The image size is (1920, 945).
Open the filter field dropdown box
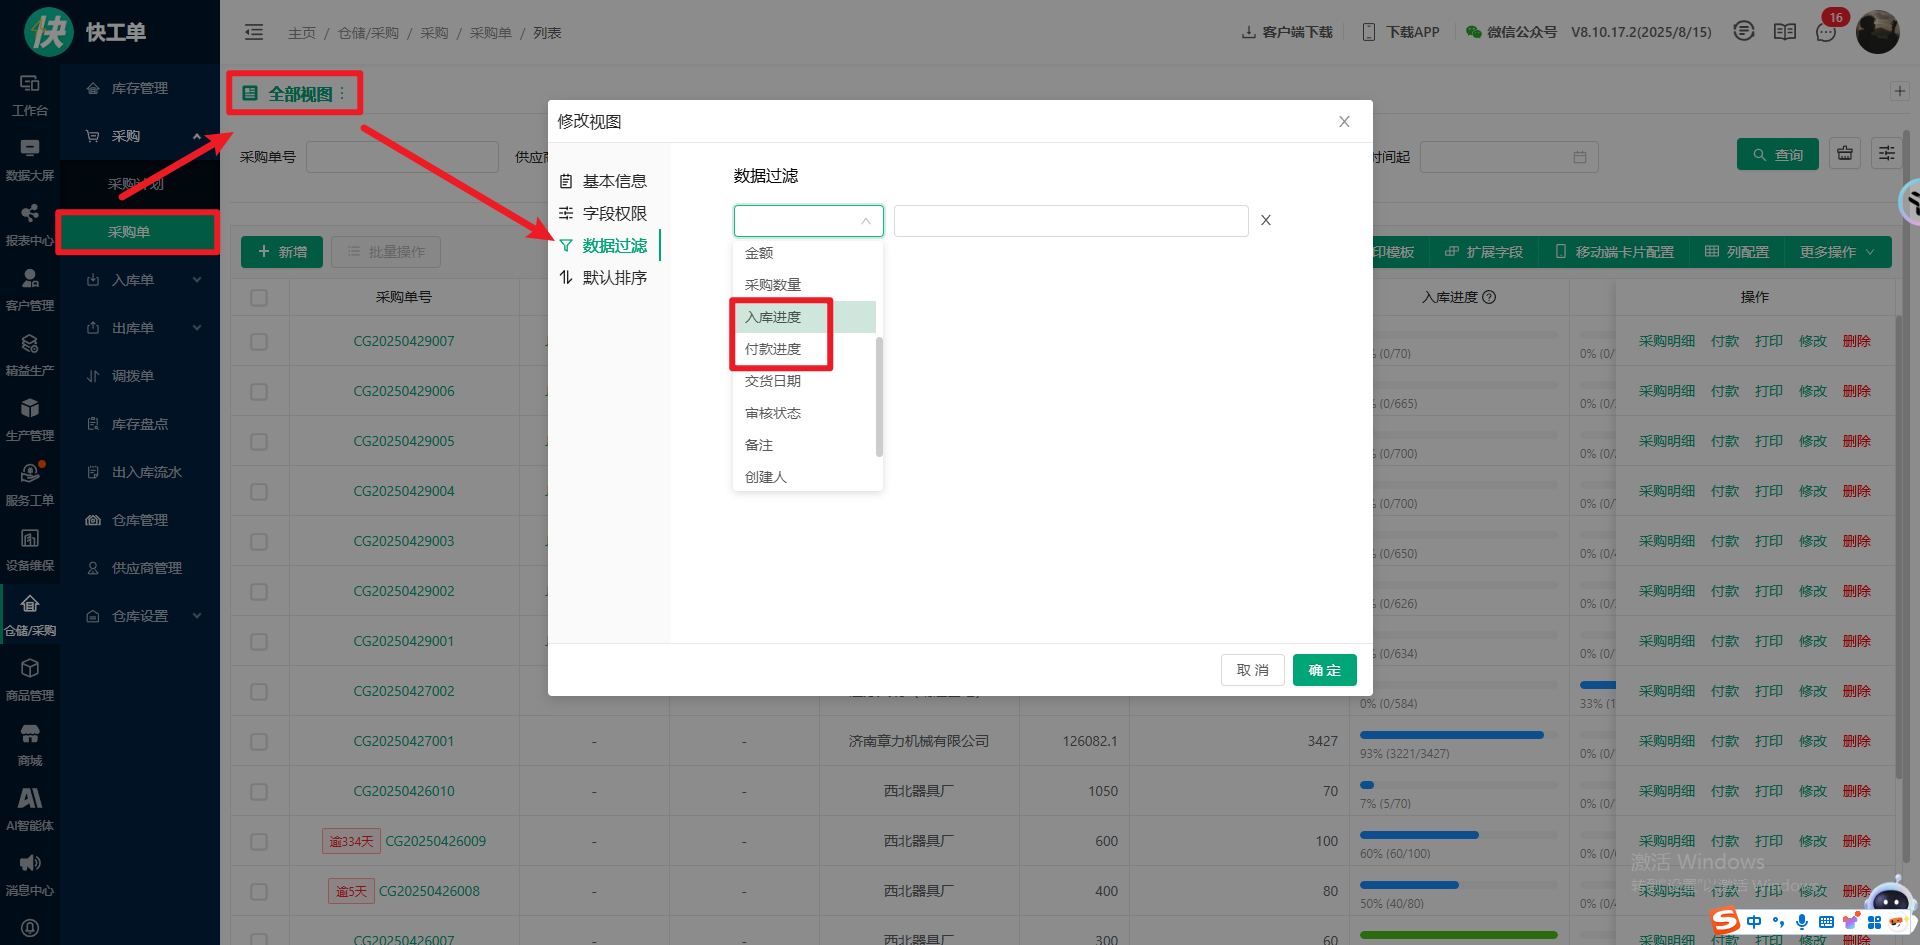click(x=808, y=221)
